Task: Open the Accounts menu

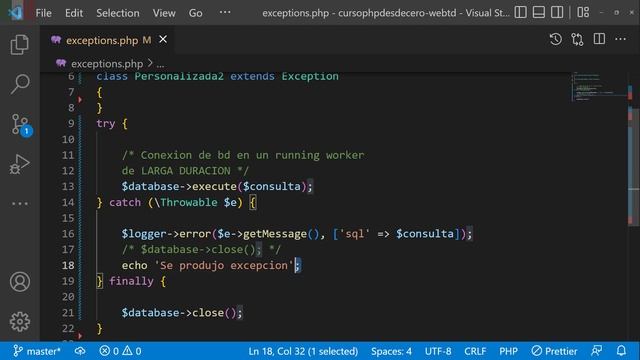Action: [20, 282]
